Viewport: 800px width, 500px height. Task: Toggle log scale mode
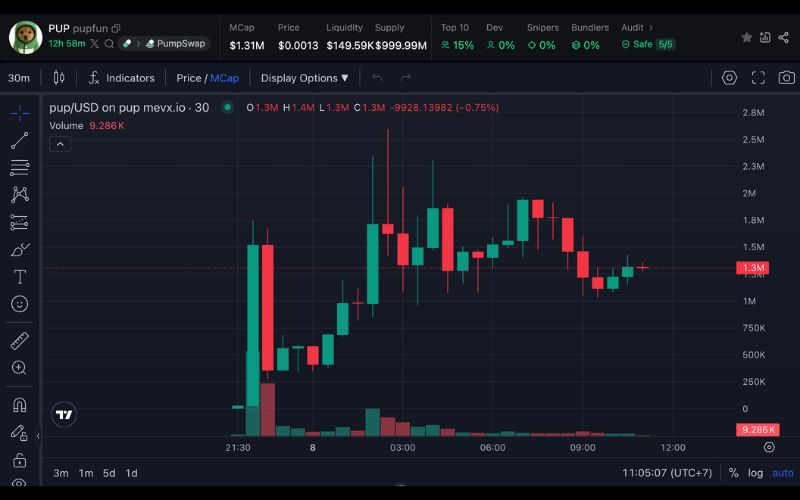(x=756, y=473)
